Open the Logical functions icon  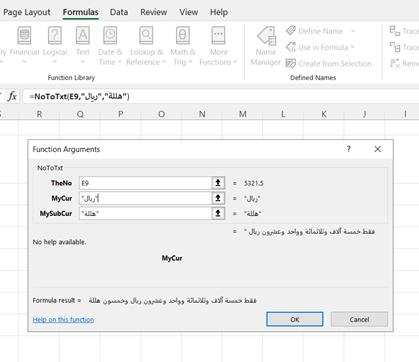click(55, 36)
